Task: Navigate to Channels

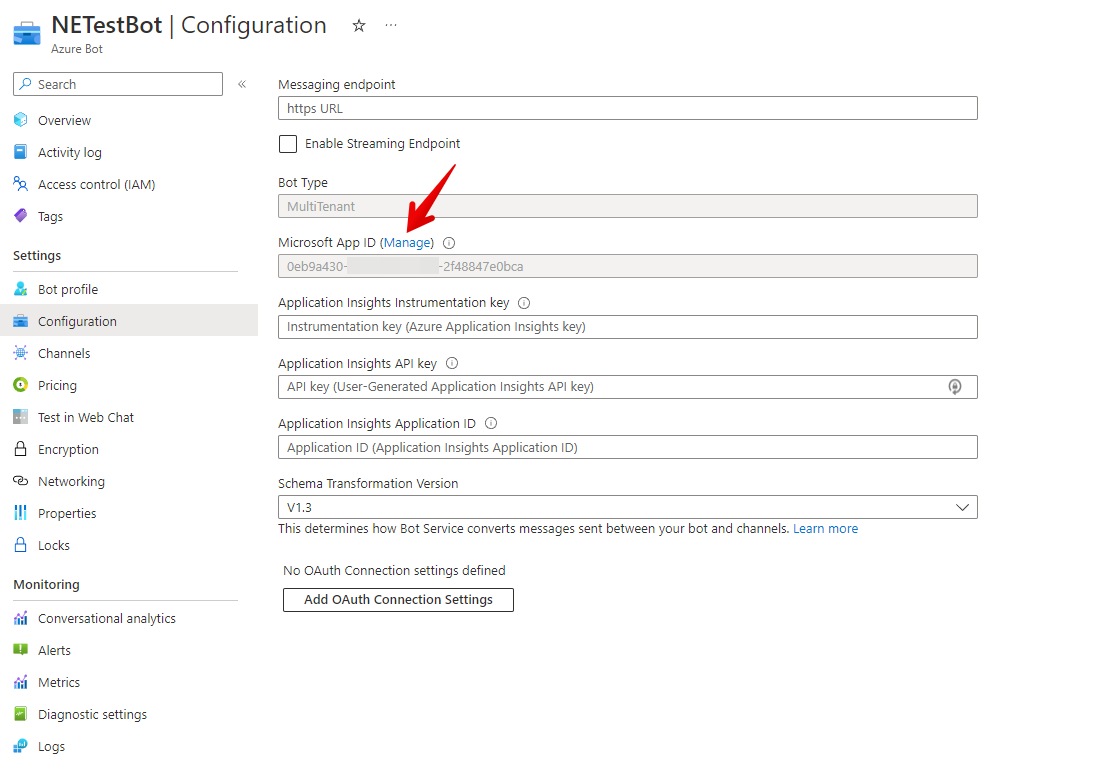Action: point(64,353)
